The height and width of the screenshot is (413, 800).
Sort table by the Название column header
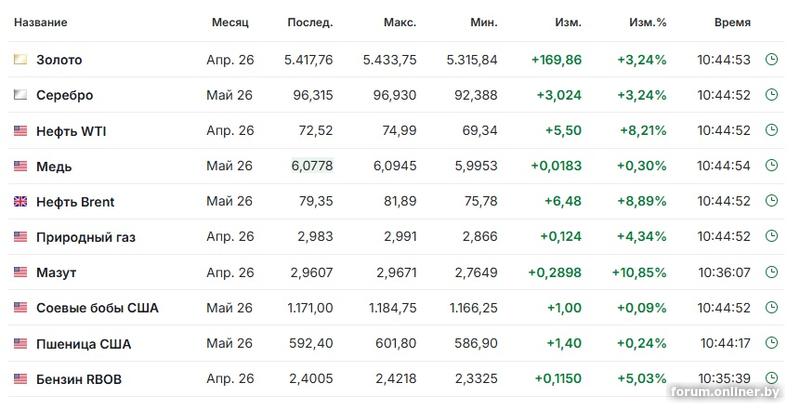click(42, 22)
